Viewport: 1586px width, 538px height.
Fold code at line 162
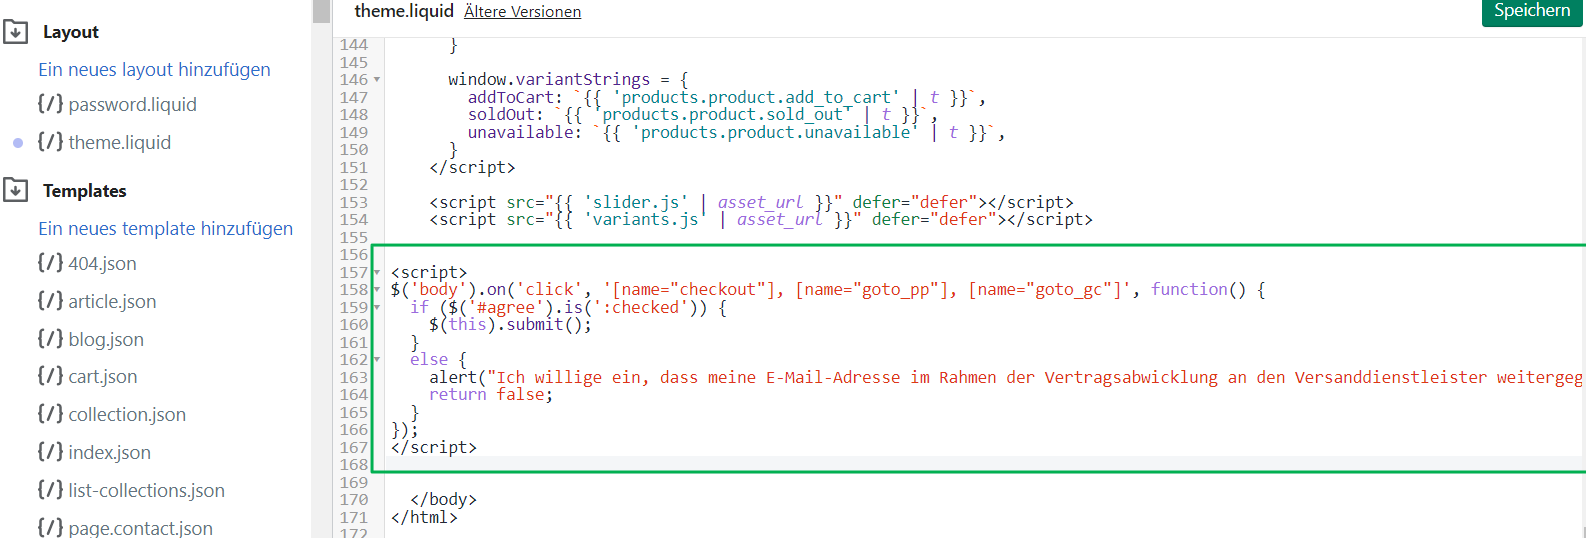click(x=377, y=360)
